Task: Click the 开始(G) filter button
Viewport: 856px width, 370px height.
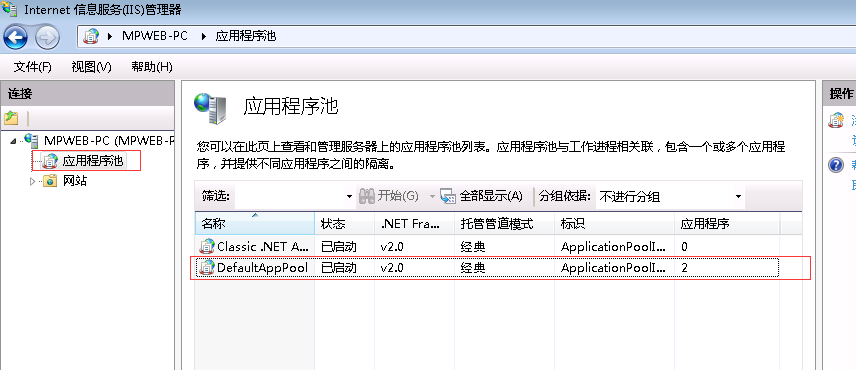Action: 389,196
